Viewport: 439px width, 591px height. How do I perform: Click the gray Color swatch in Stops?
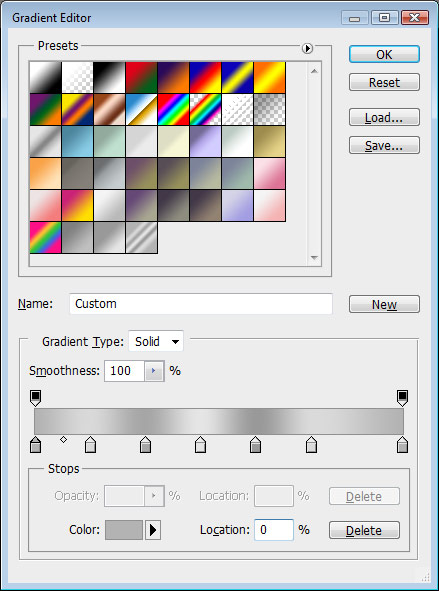[x=124, y=530]
